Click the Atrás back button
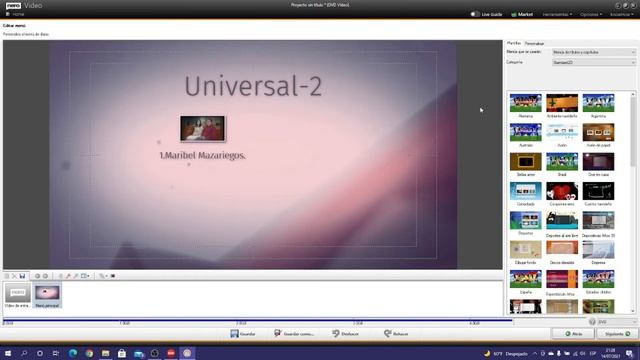The height and width of the screenshot is (360, 640). [x=573, y=334]
